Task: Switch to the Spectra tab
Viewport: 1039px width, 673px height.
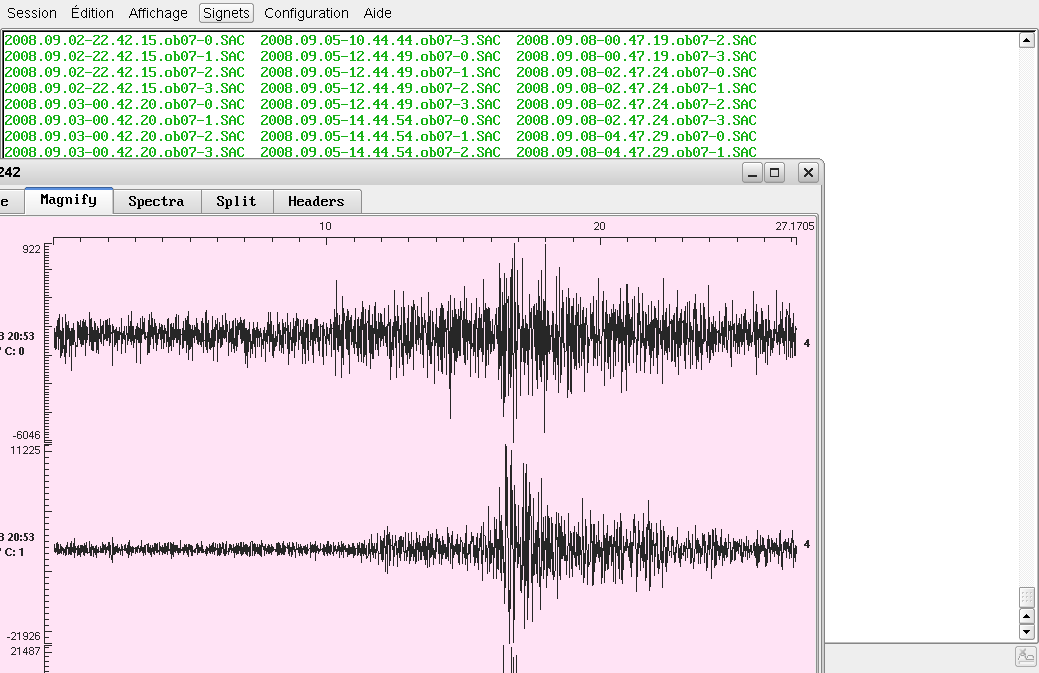Action: point(156,201)
